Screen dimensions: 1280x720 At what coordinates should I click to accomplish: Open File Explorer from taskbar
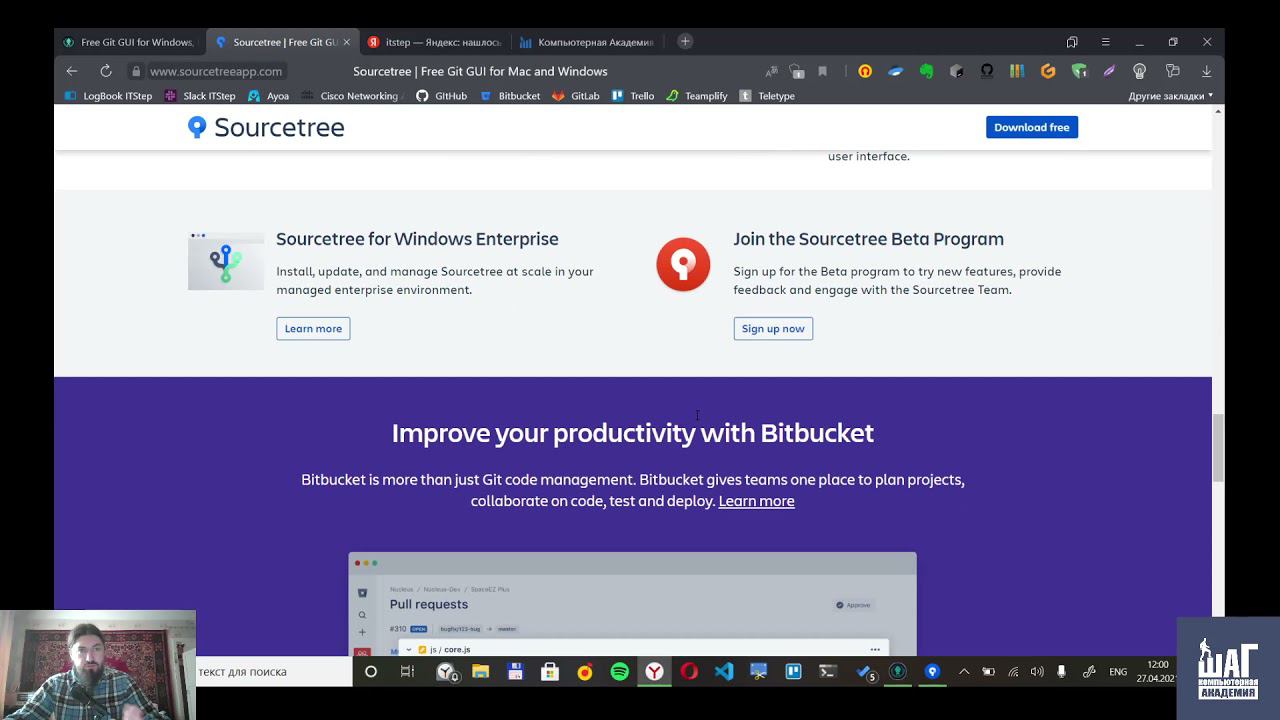[480, 672]
